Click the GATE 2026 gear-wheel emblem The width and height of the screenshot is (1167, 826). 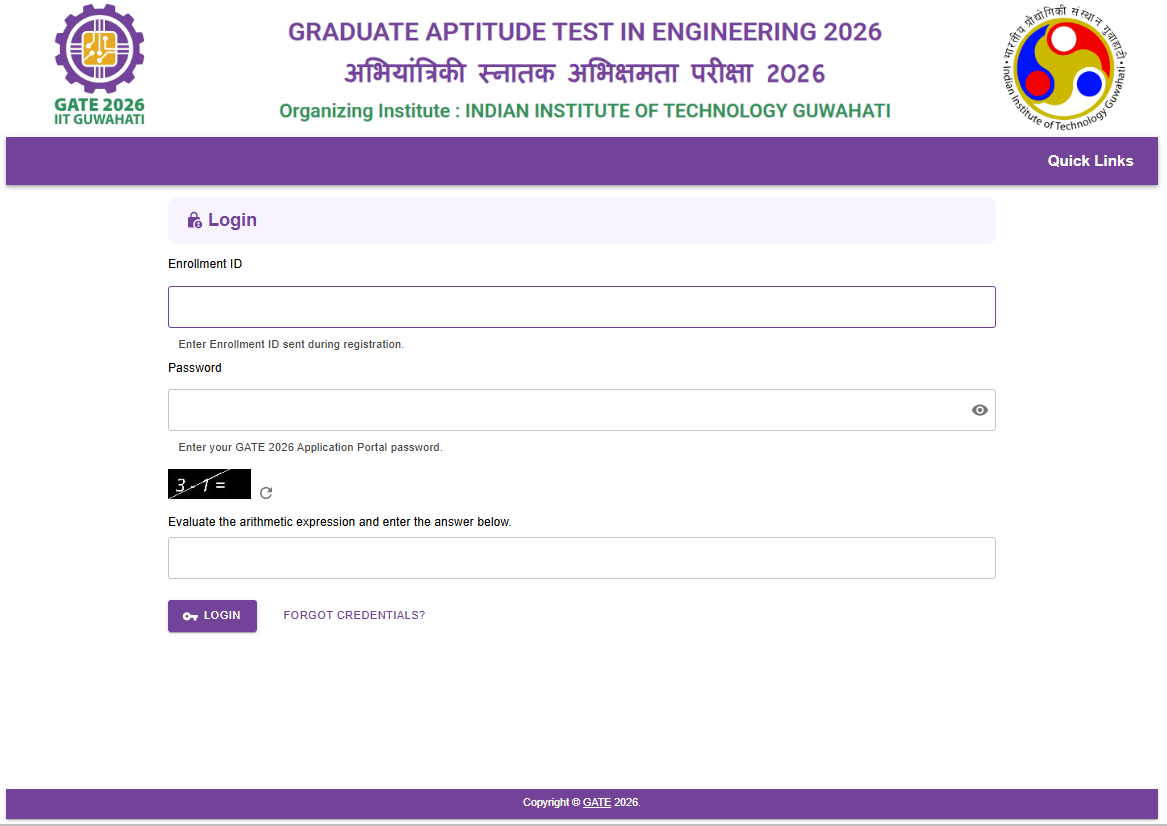click(99, 48)
